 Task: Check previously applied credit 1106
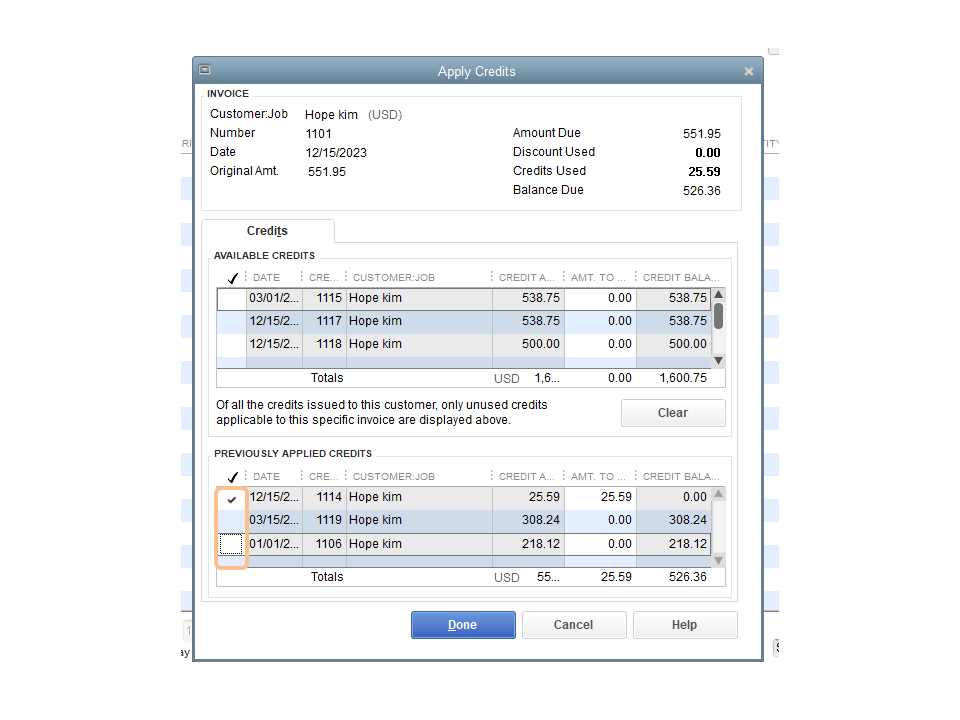tap(232, 544)
